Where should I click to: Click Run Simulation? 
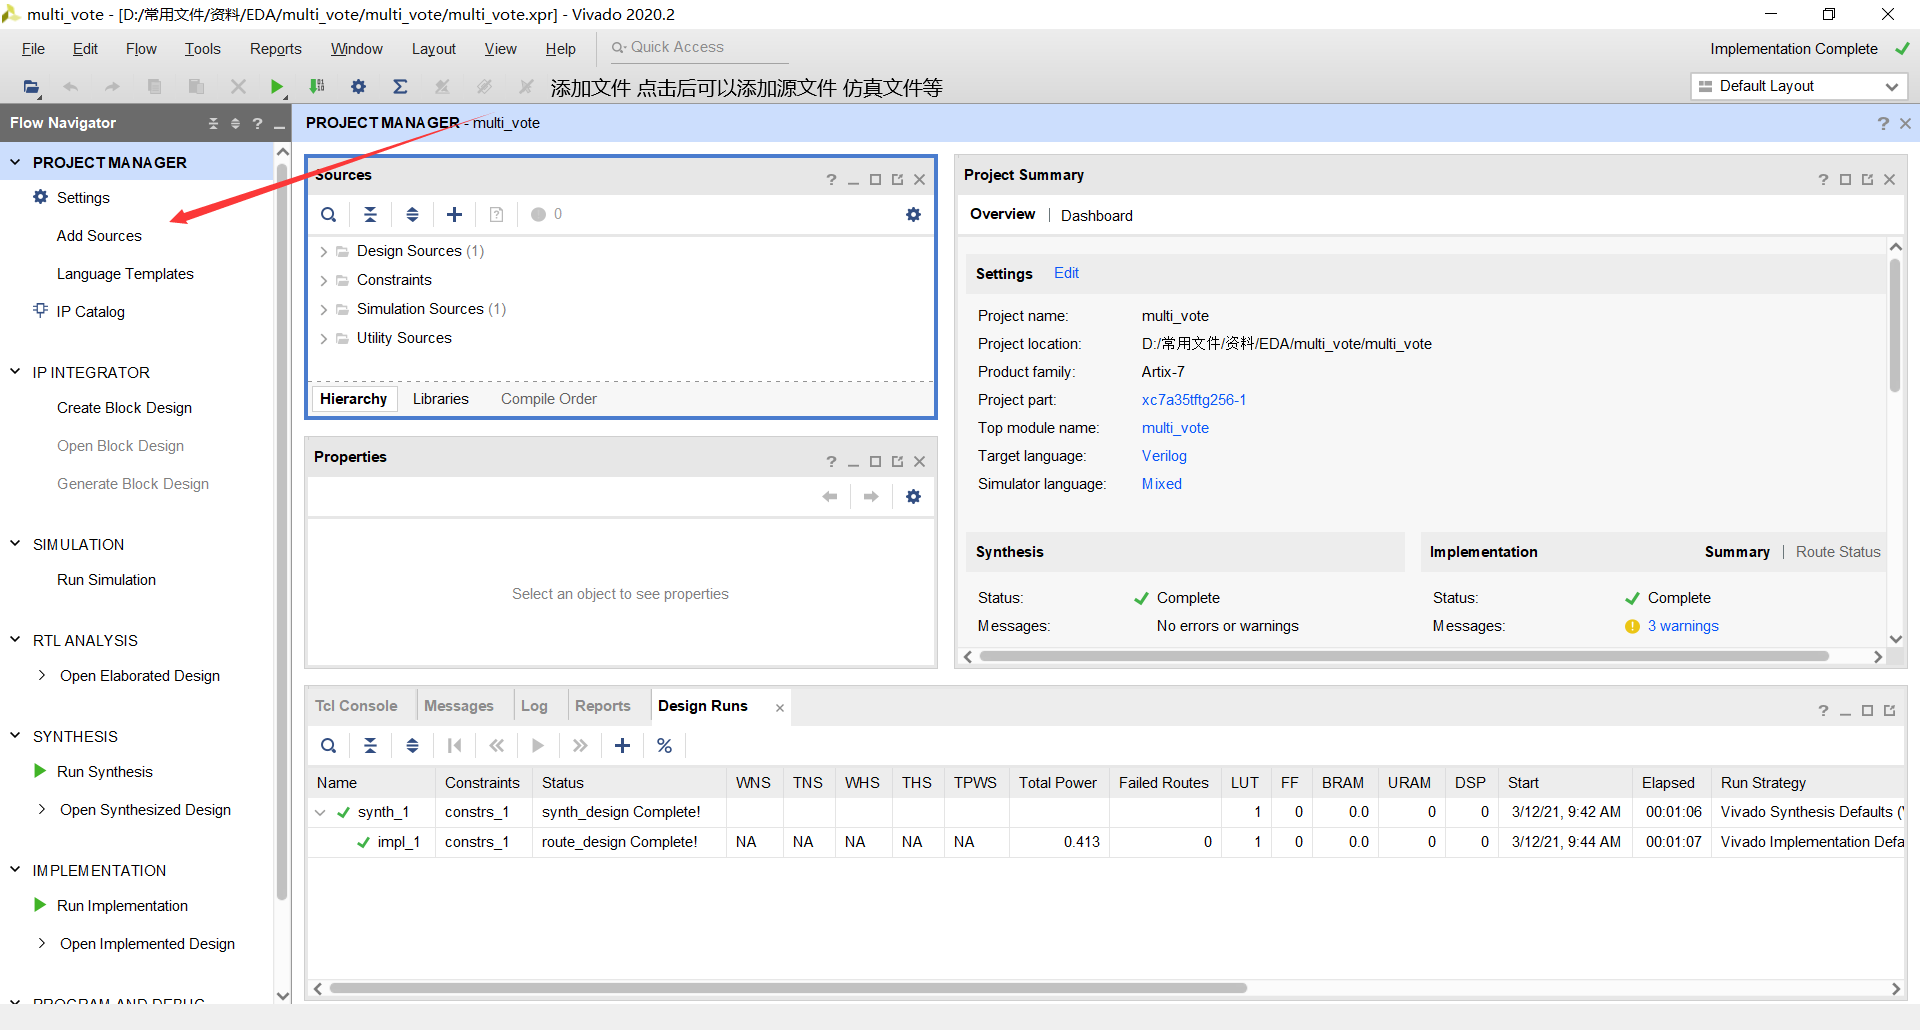click(x=106, y=580)
